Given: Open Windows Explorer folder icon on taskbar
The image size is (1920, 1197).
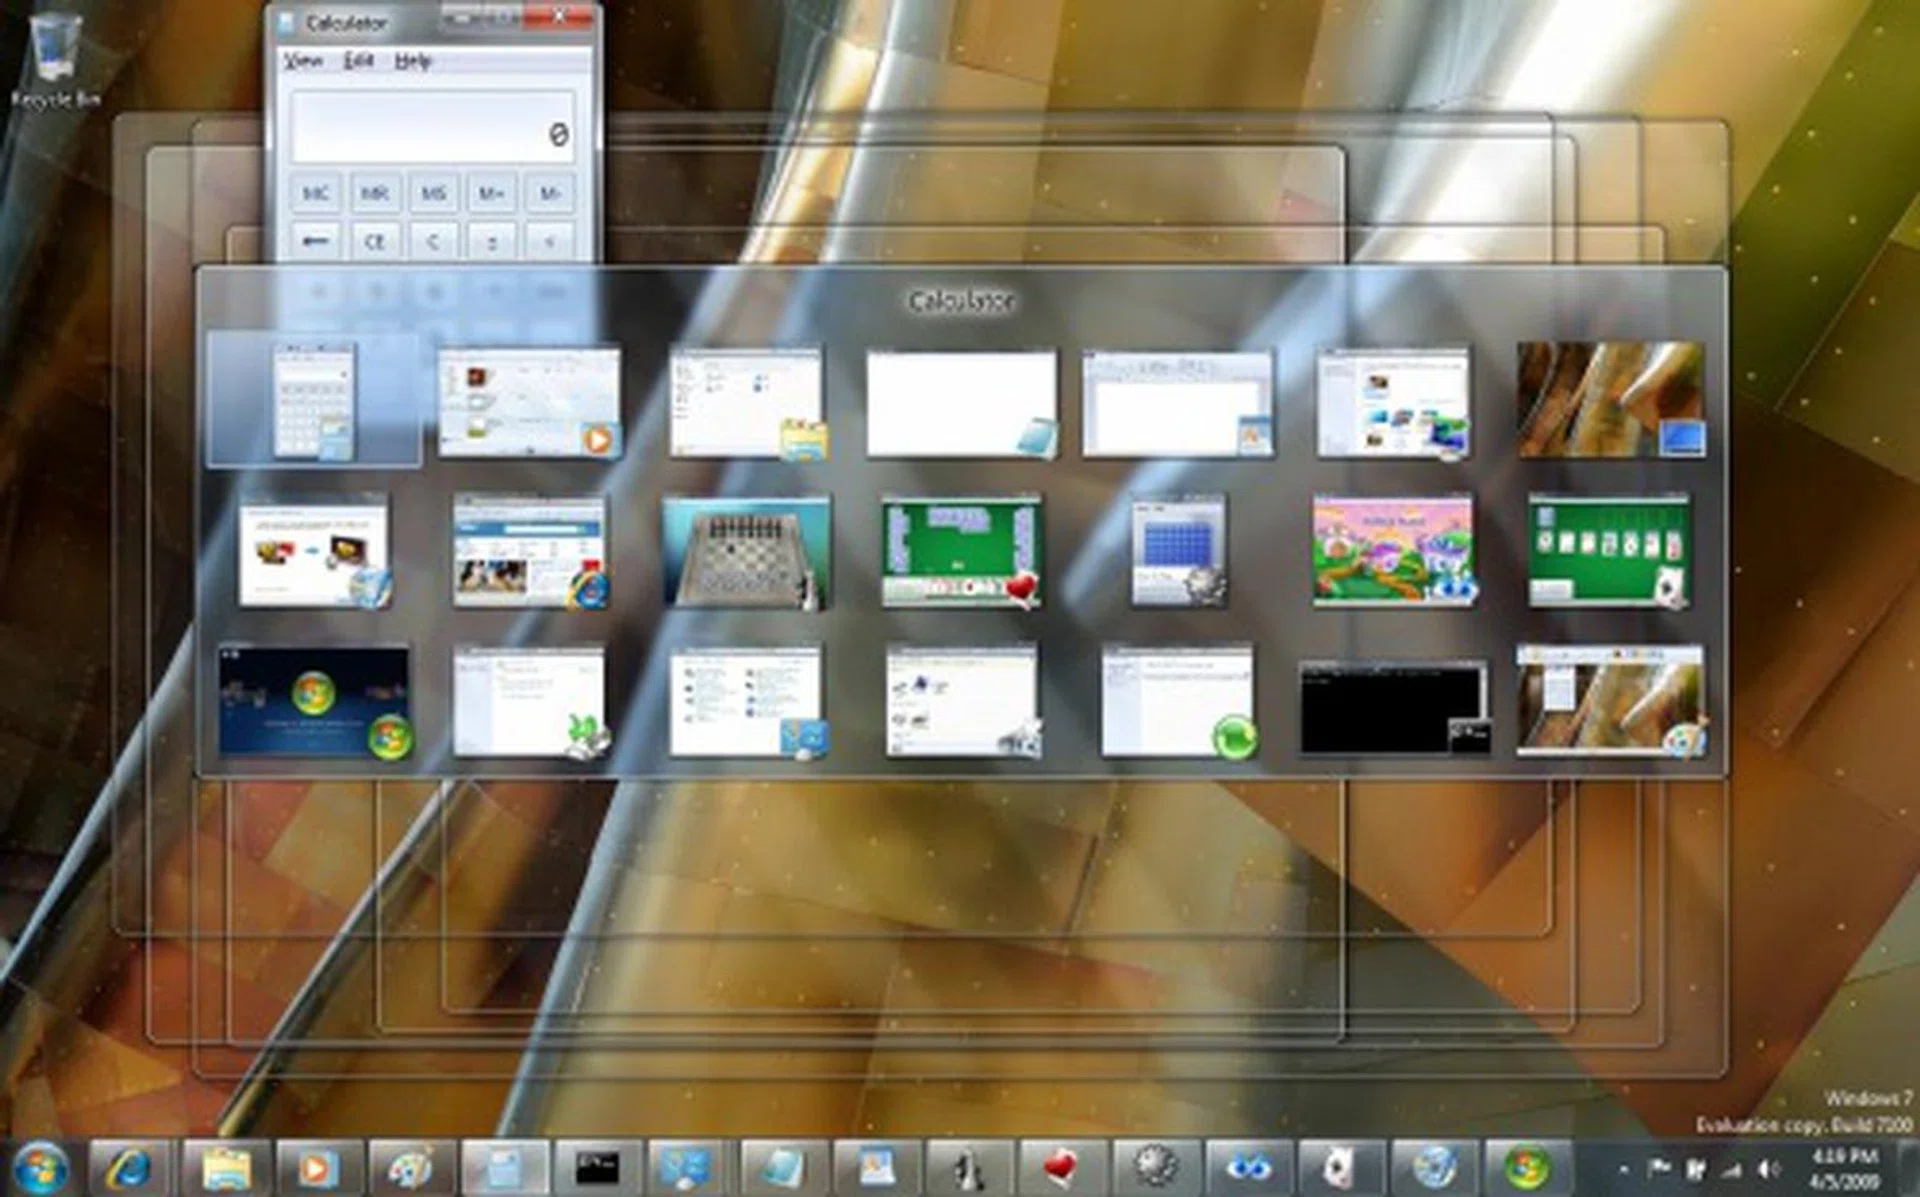Looking at the screenshot, I should pos(226,1166).
